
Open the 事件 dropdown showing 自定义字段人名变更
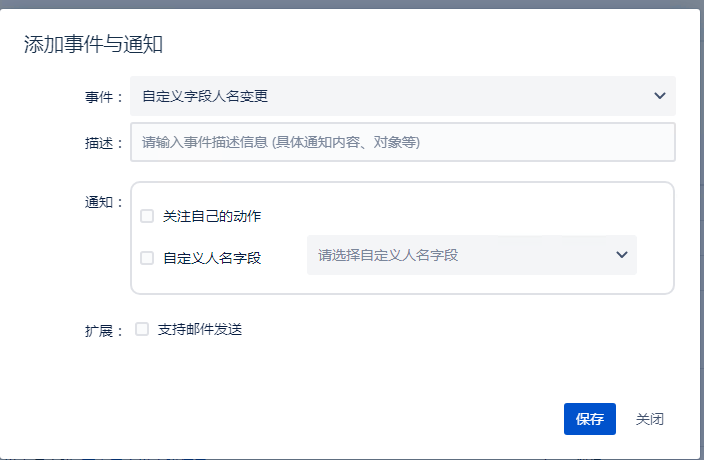pyautogui.click(x=402, y=96)
